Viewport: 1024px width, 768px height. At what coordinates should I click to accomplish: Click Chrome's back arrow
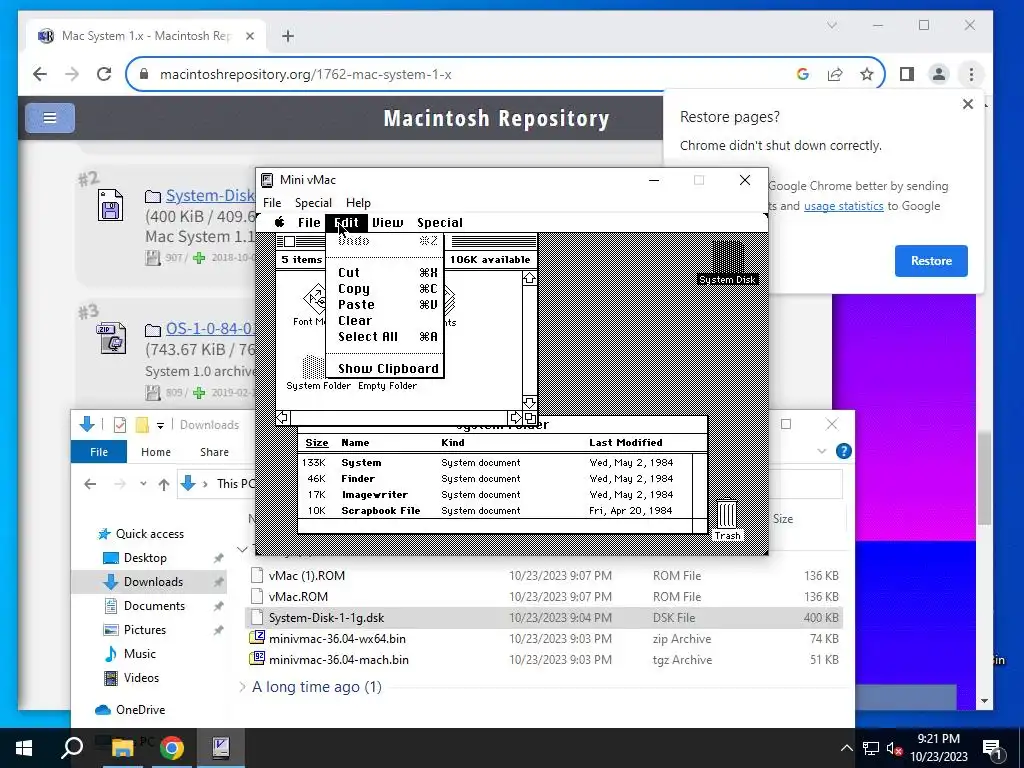click(x=40, y=74)
